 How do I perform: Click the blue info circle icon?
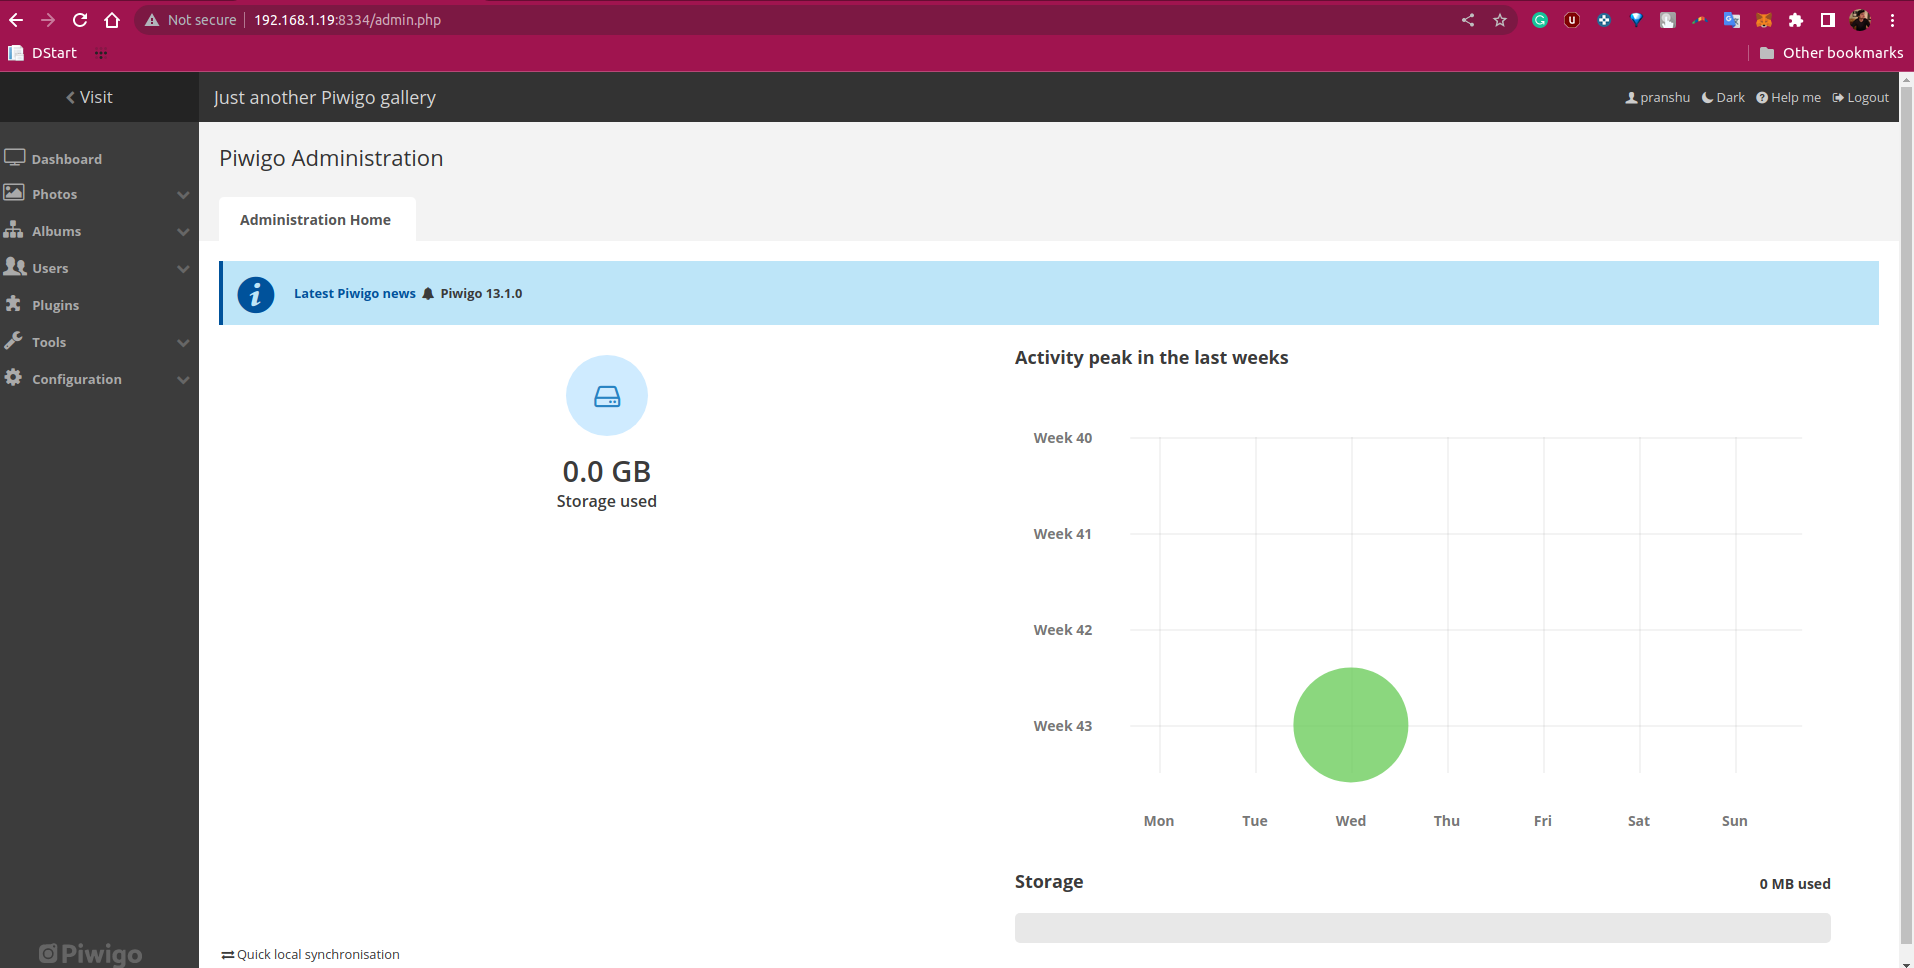[256, 294]
